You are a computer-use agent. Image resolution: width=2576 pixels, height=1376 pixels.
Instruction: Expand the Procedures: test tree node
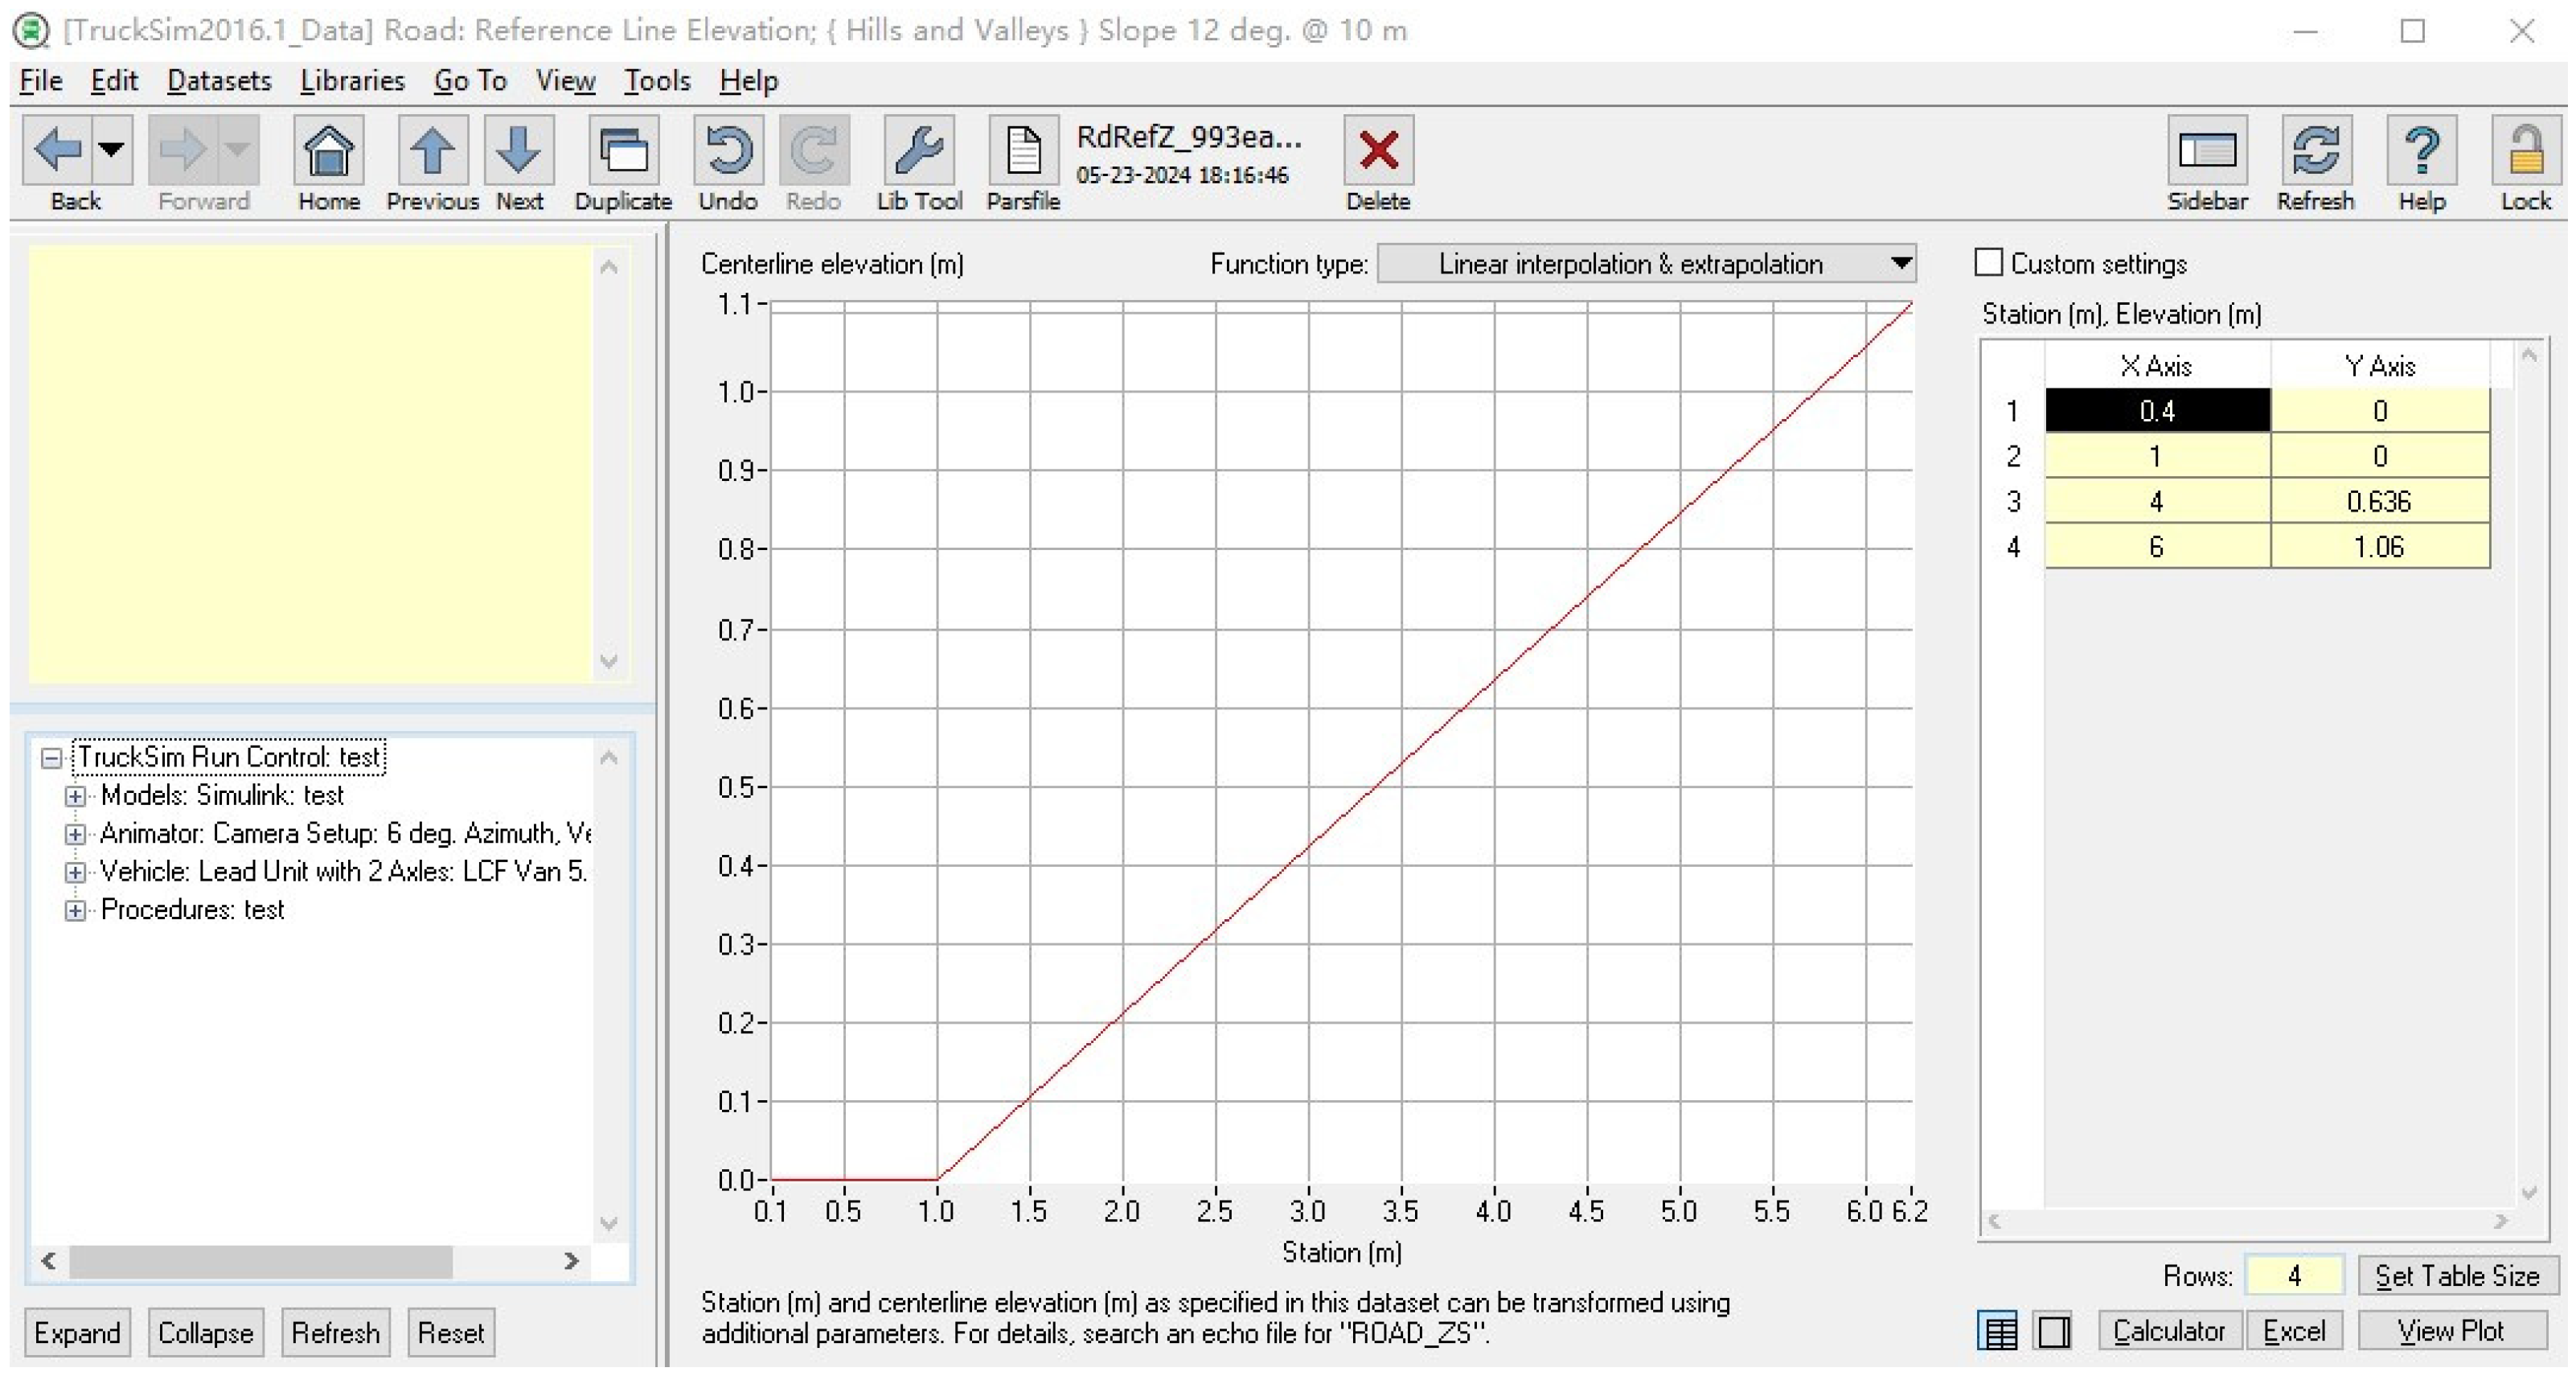(75, 910)
